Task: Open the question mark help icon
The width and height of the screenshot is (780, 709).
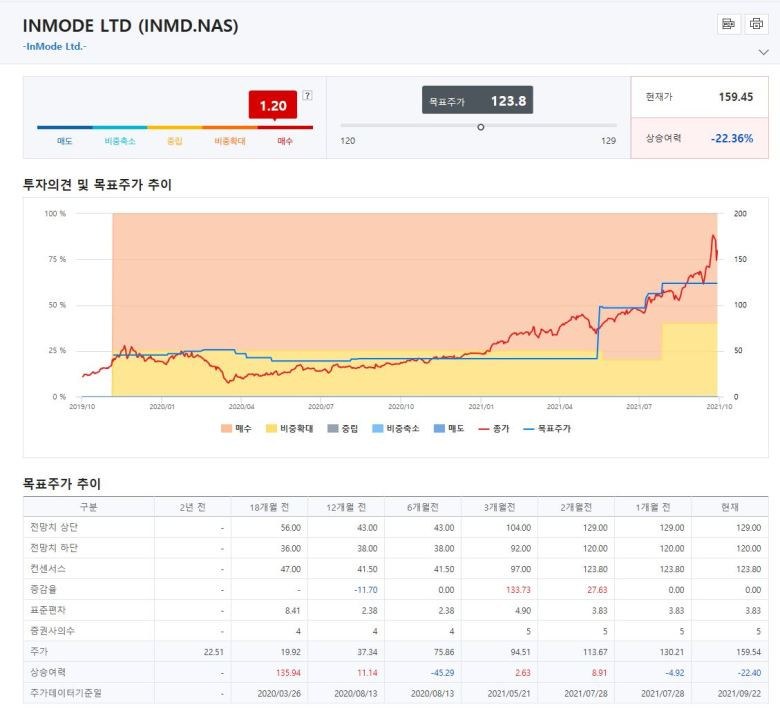Action: [x=307, y=96]
